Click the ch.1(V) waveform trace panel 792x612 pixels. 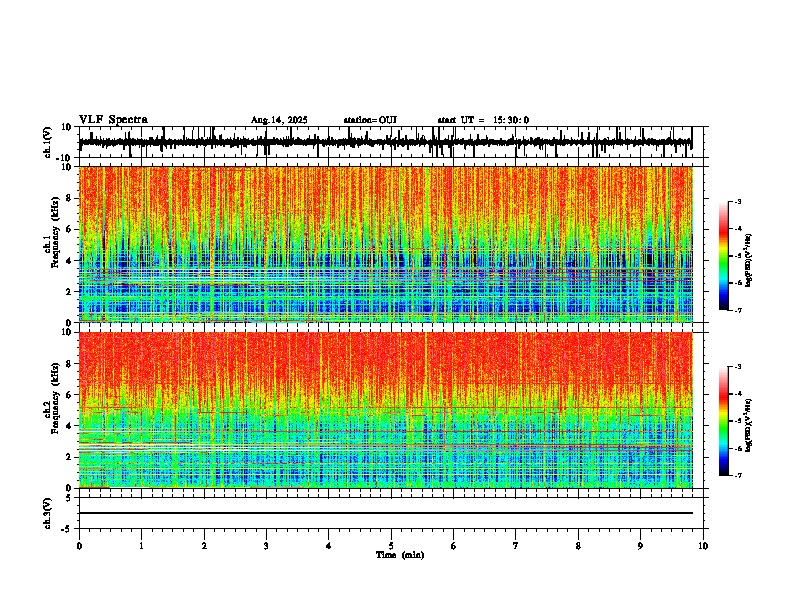391,142
